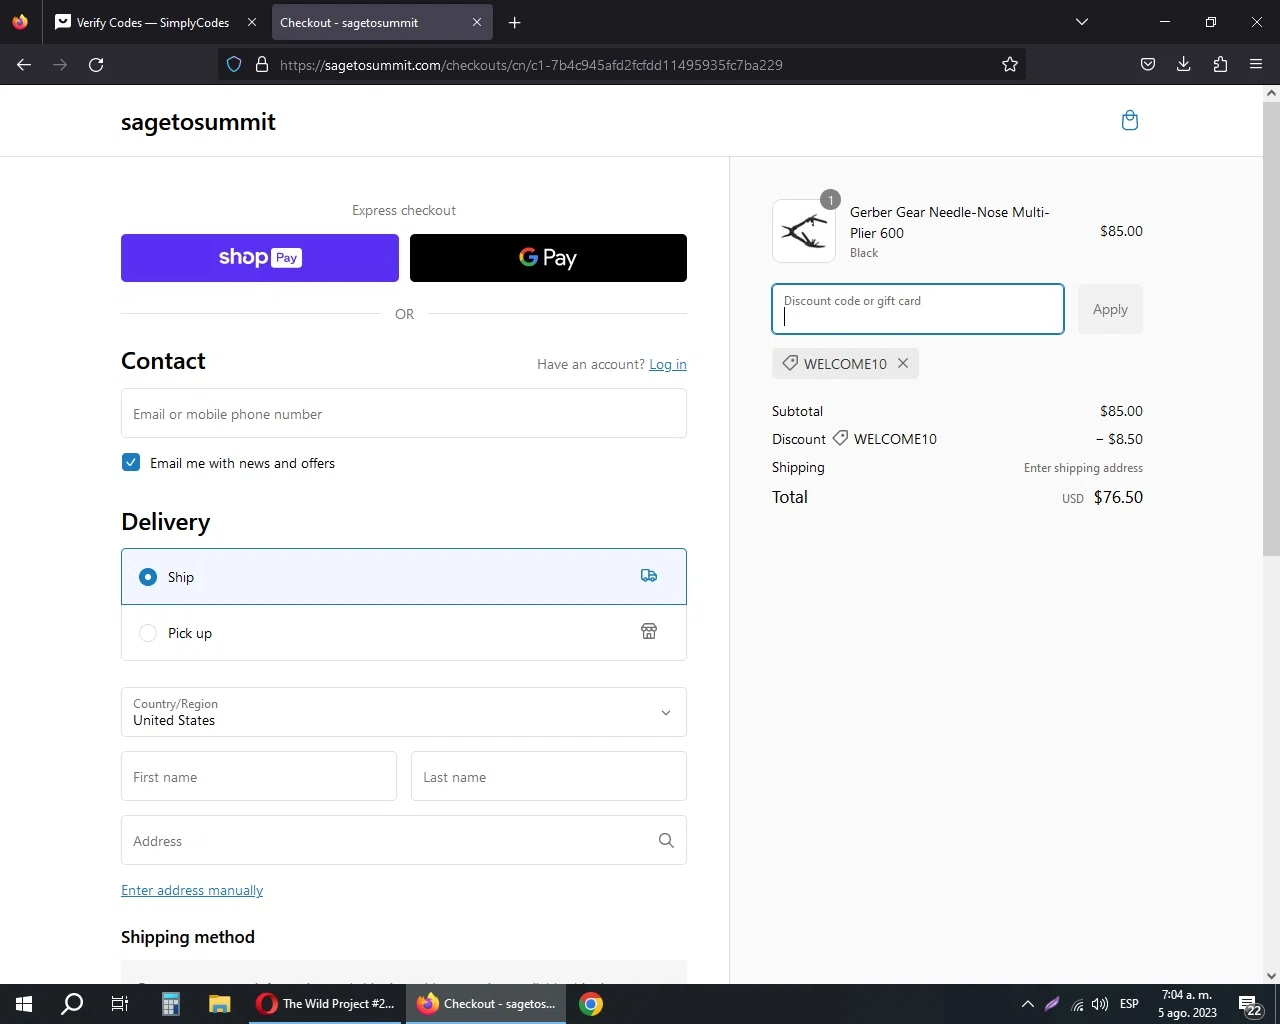
Task: Show hidden system tray icons
Action: (x=1027, y=1004)
